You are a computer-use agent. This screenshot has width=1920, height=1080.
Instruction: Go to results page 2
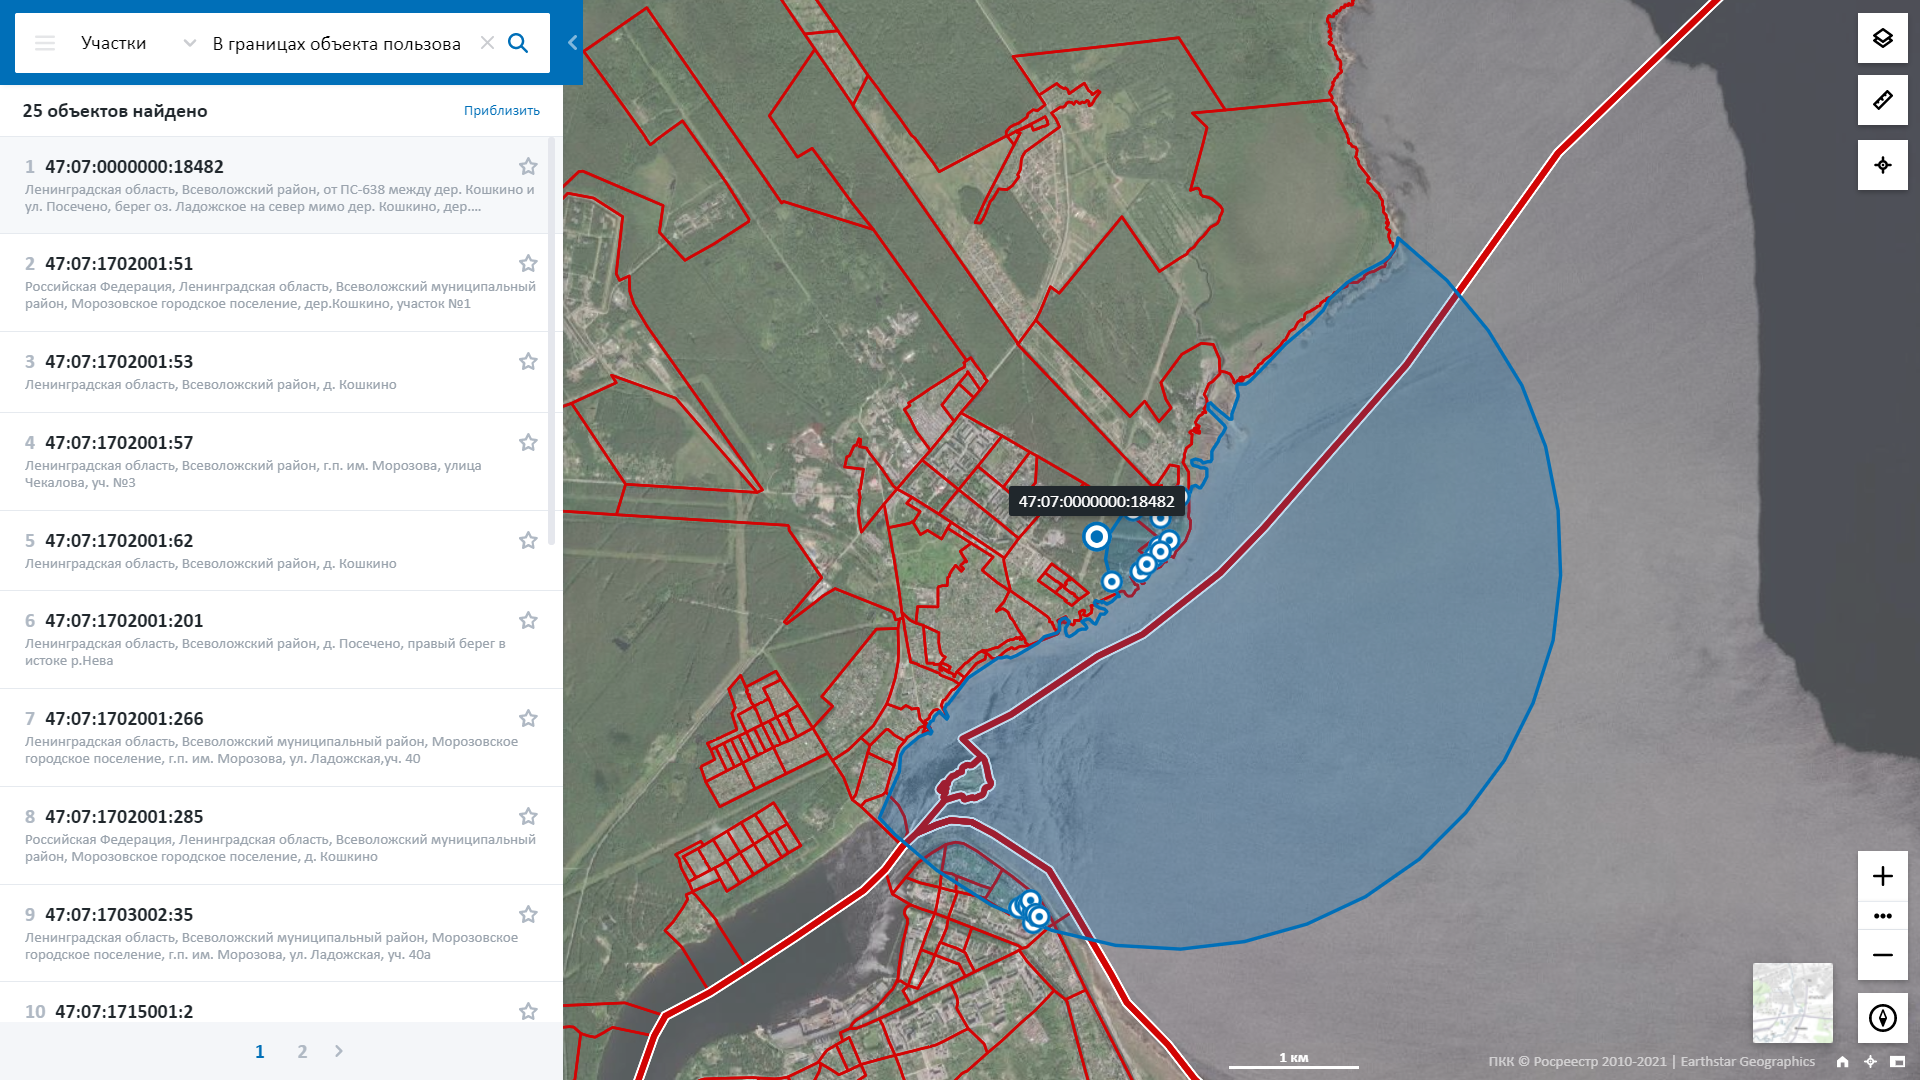[302, 1051]
